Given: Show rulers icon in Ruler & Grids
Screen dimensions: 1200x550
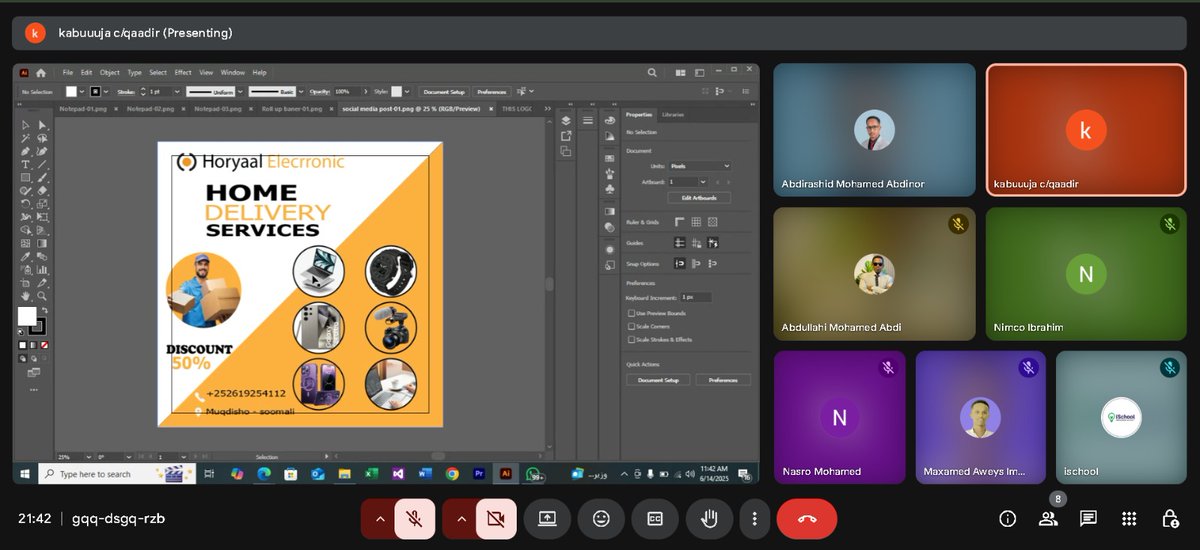Looking at the screenshot, I should point(679,222).
